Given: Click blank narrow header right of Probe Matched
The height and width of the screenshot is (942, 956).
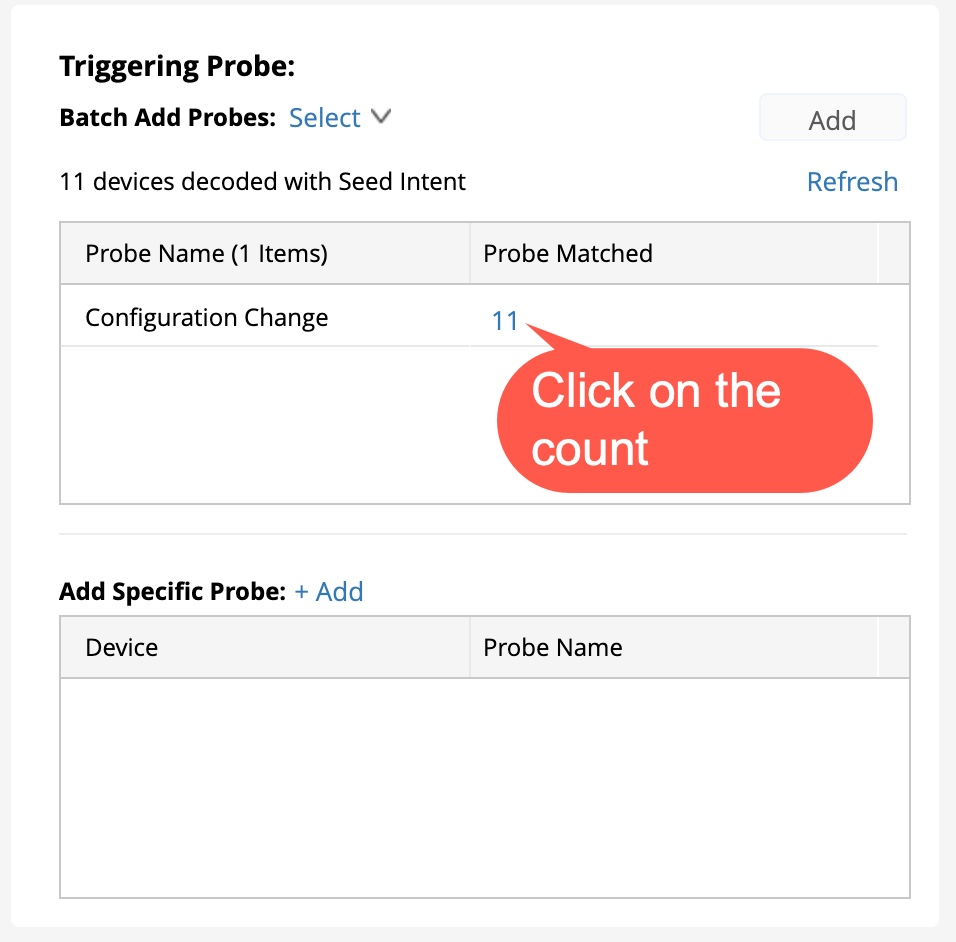Looking at the screenshot, I should point(893,254).
